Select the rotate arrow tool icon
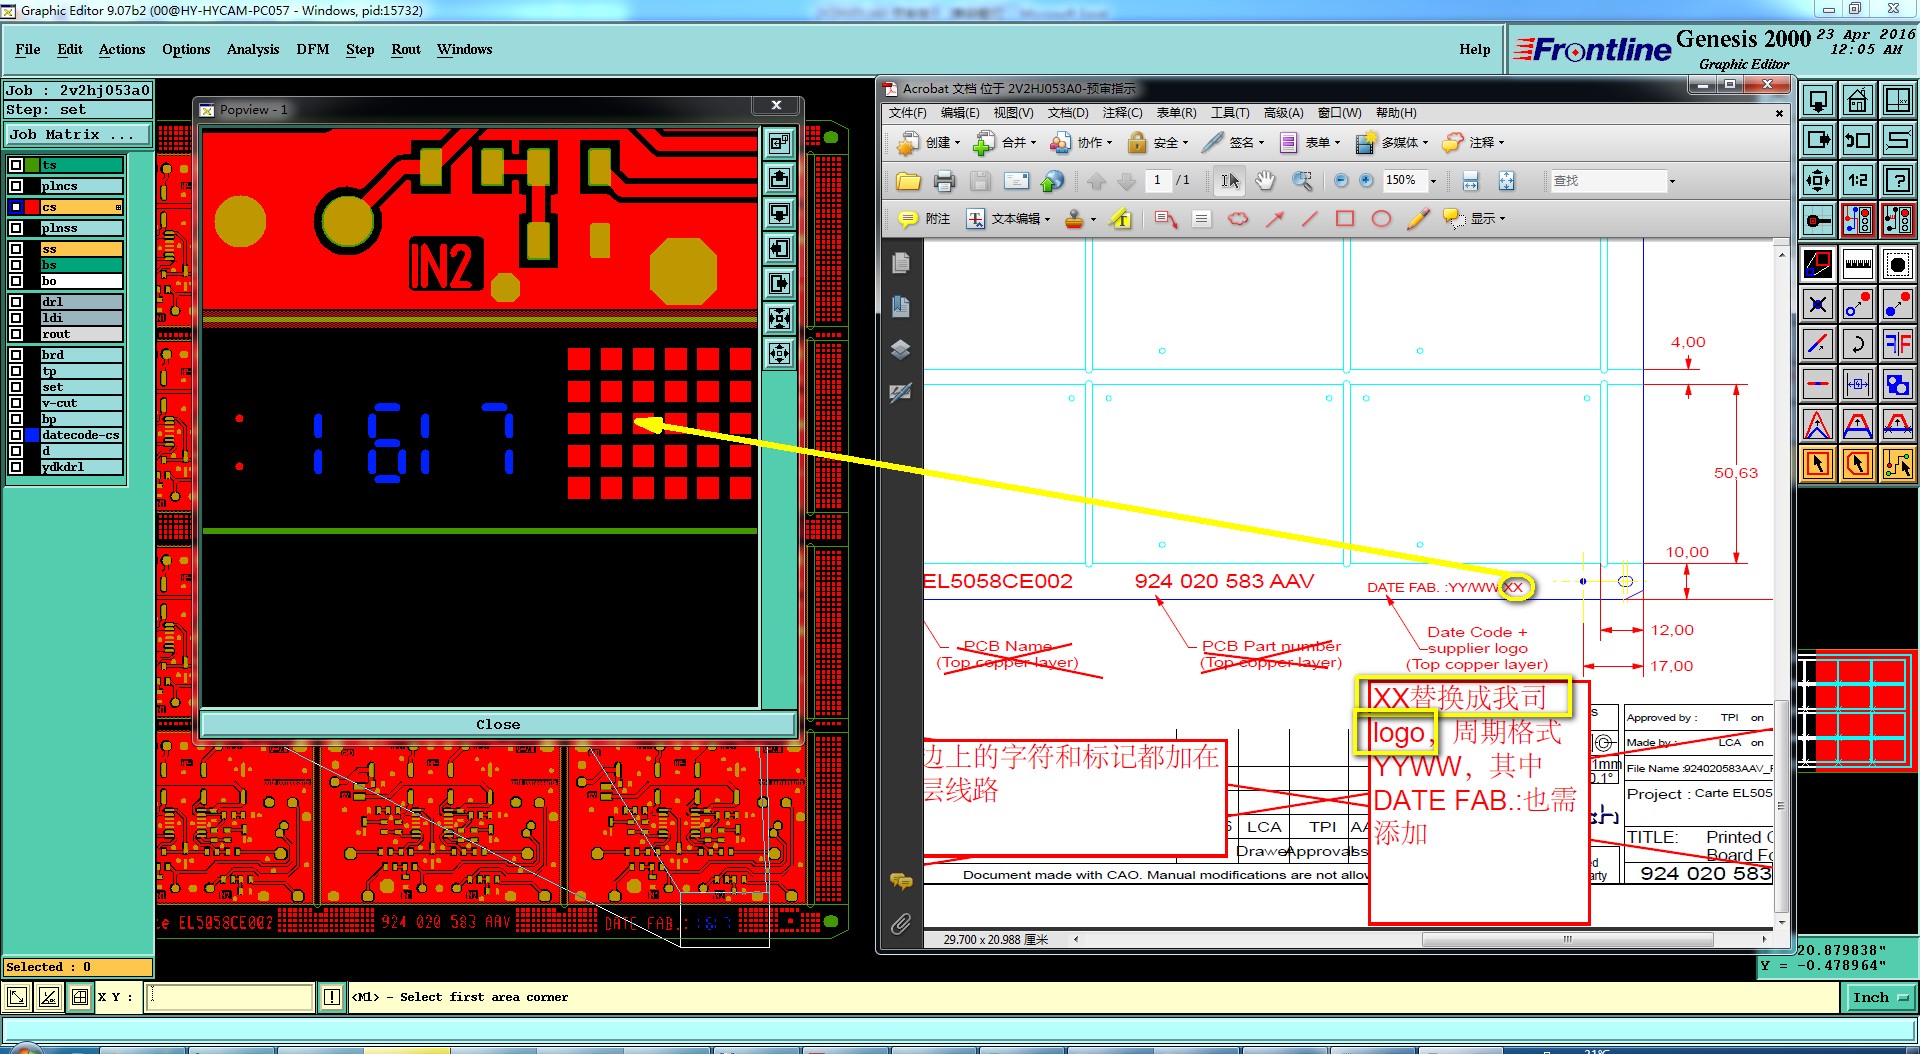This screenshot has width=1920, height=1054. point(1857,344)
